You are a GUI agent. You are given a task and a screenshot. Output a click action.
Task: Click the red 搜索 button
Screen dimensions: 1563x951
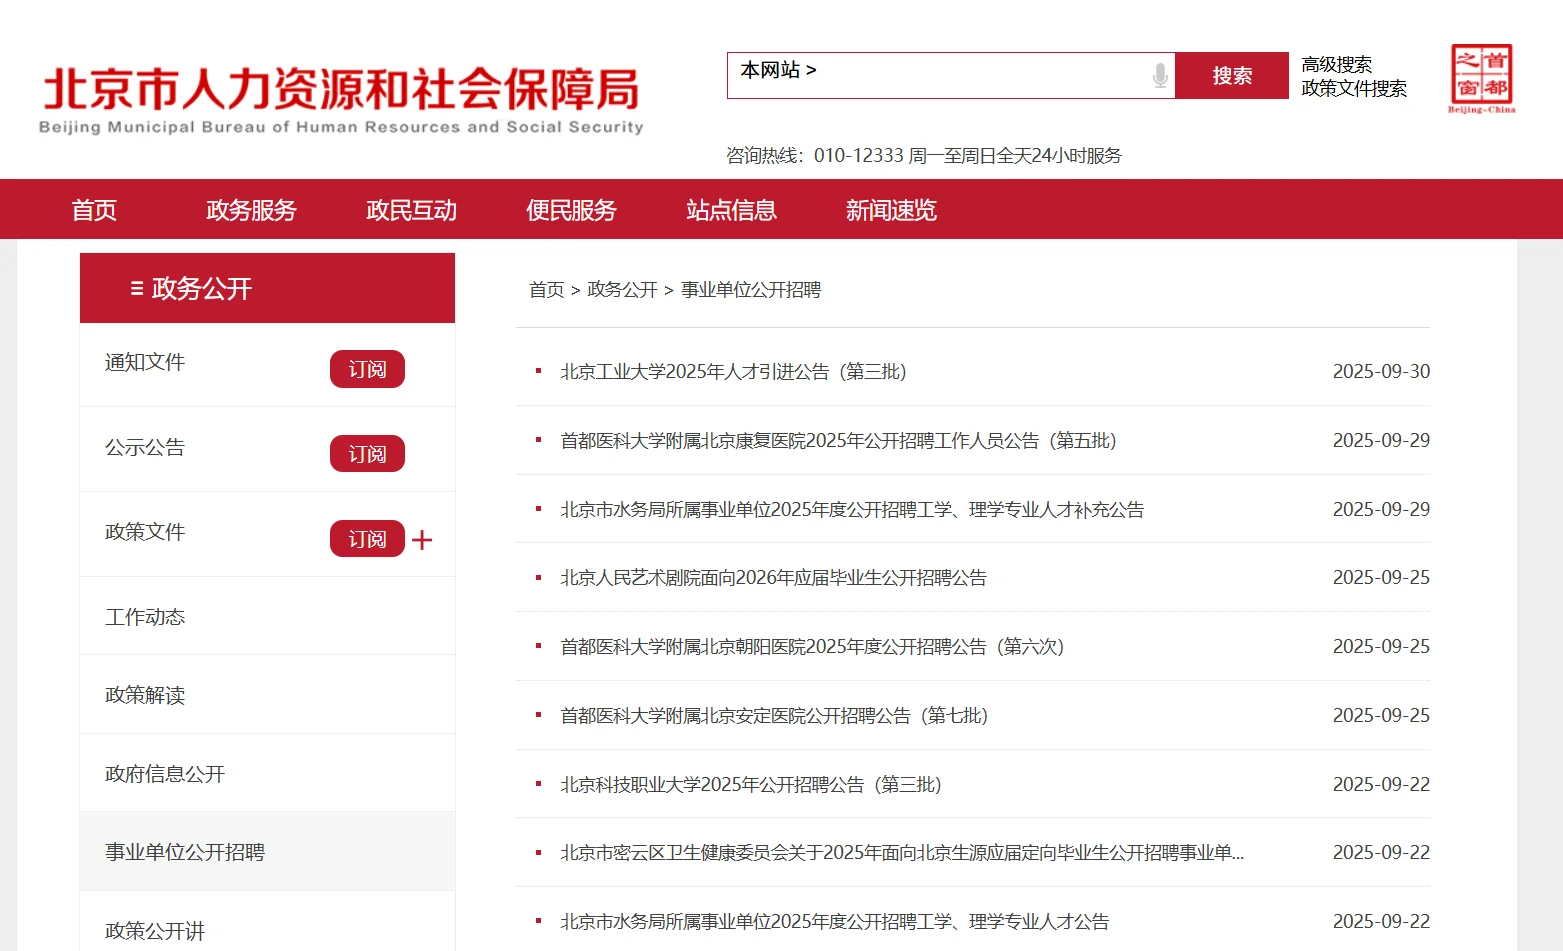coord(1232,76)
